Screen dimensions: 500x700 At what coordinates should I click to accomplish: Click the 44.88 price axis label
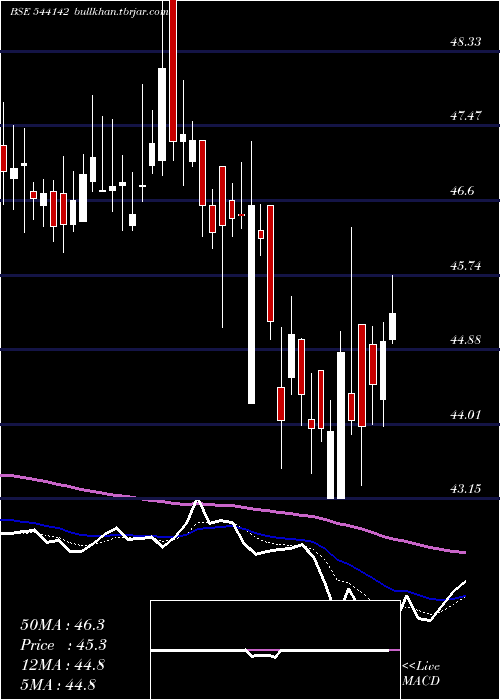(x=466, y=340)
